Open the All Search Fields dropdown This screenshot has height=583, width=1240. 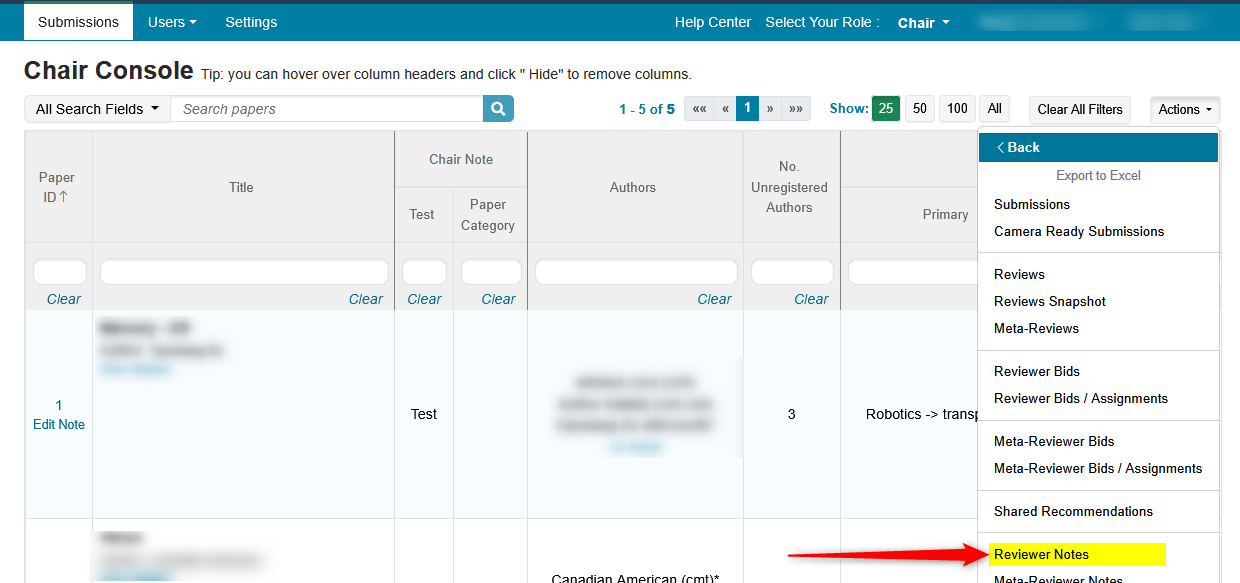[97, 109]
